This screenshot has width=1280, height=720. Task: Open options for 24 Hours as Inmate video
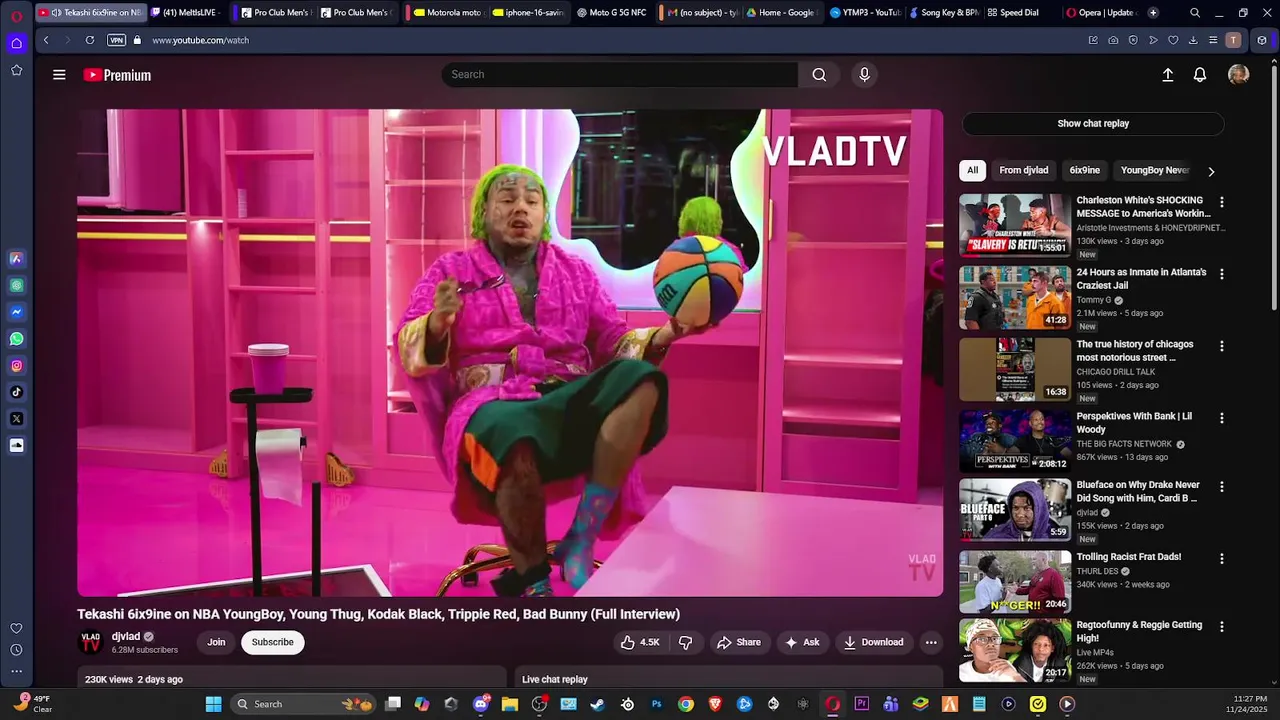(1221, 274)
